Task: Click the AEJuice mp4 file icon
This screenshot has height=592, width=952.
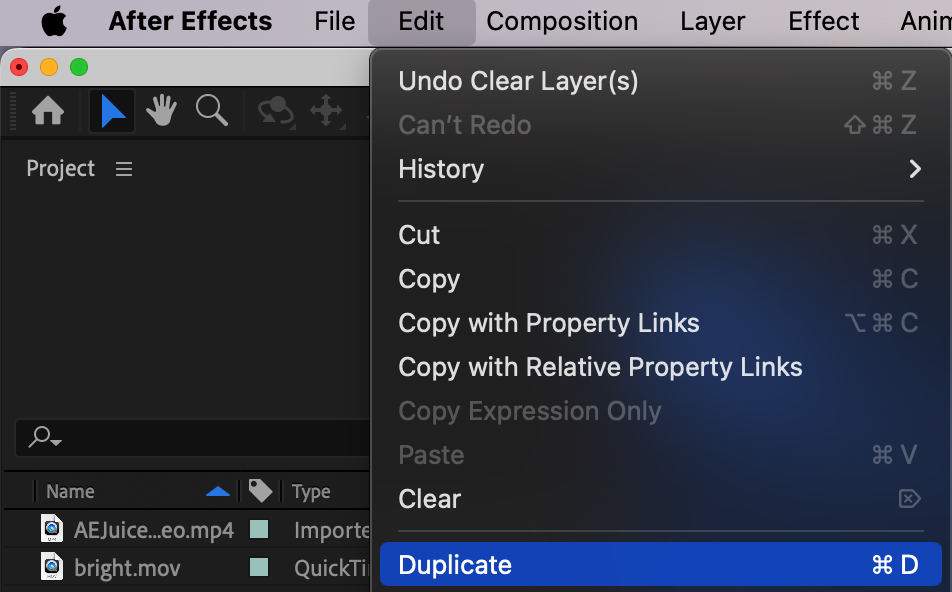Action: pyautogui.click(x=52, y=528)
